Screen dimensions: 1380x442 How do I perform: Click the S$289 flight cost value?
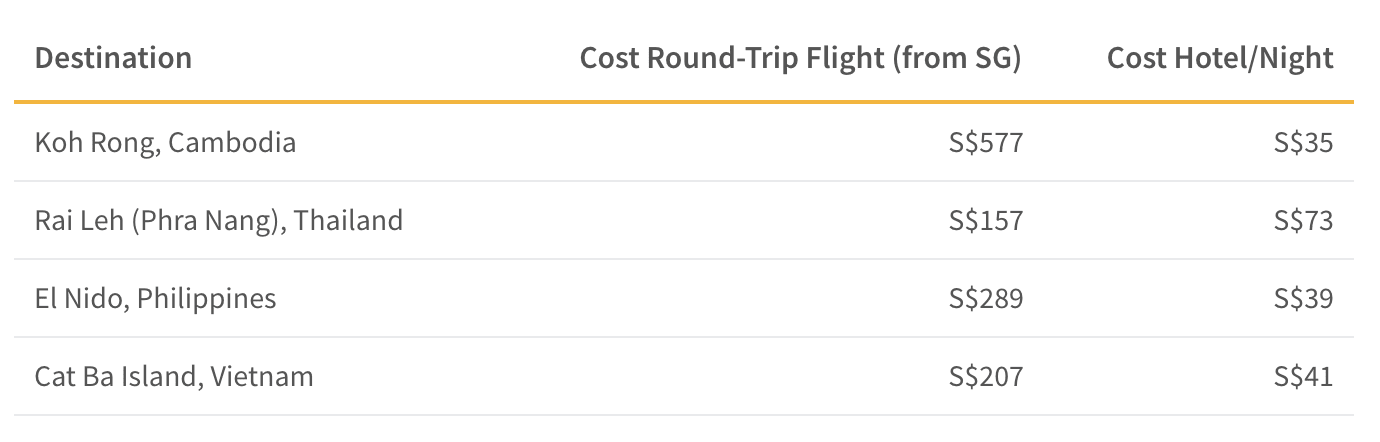point(986,298)
